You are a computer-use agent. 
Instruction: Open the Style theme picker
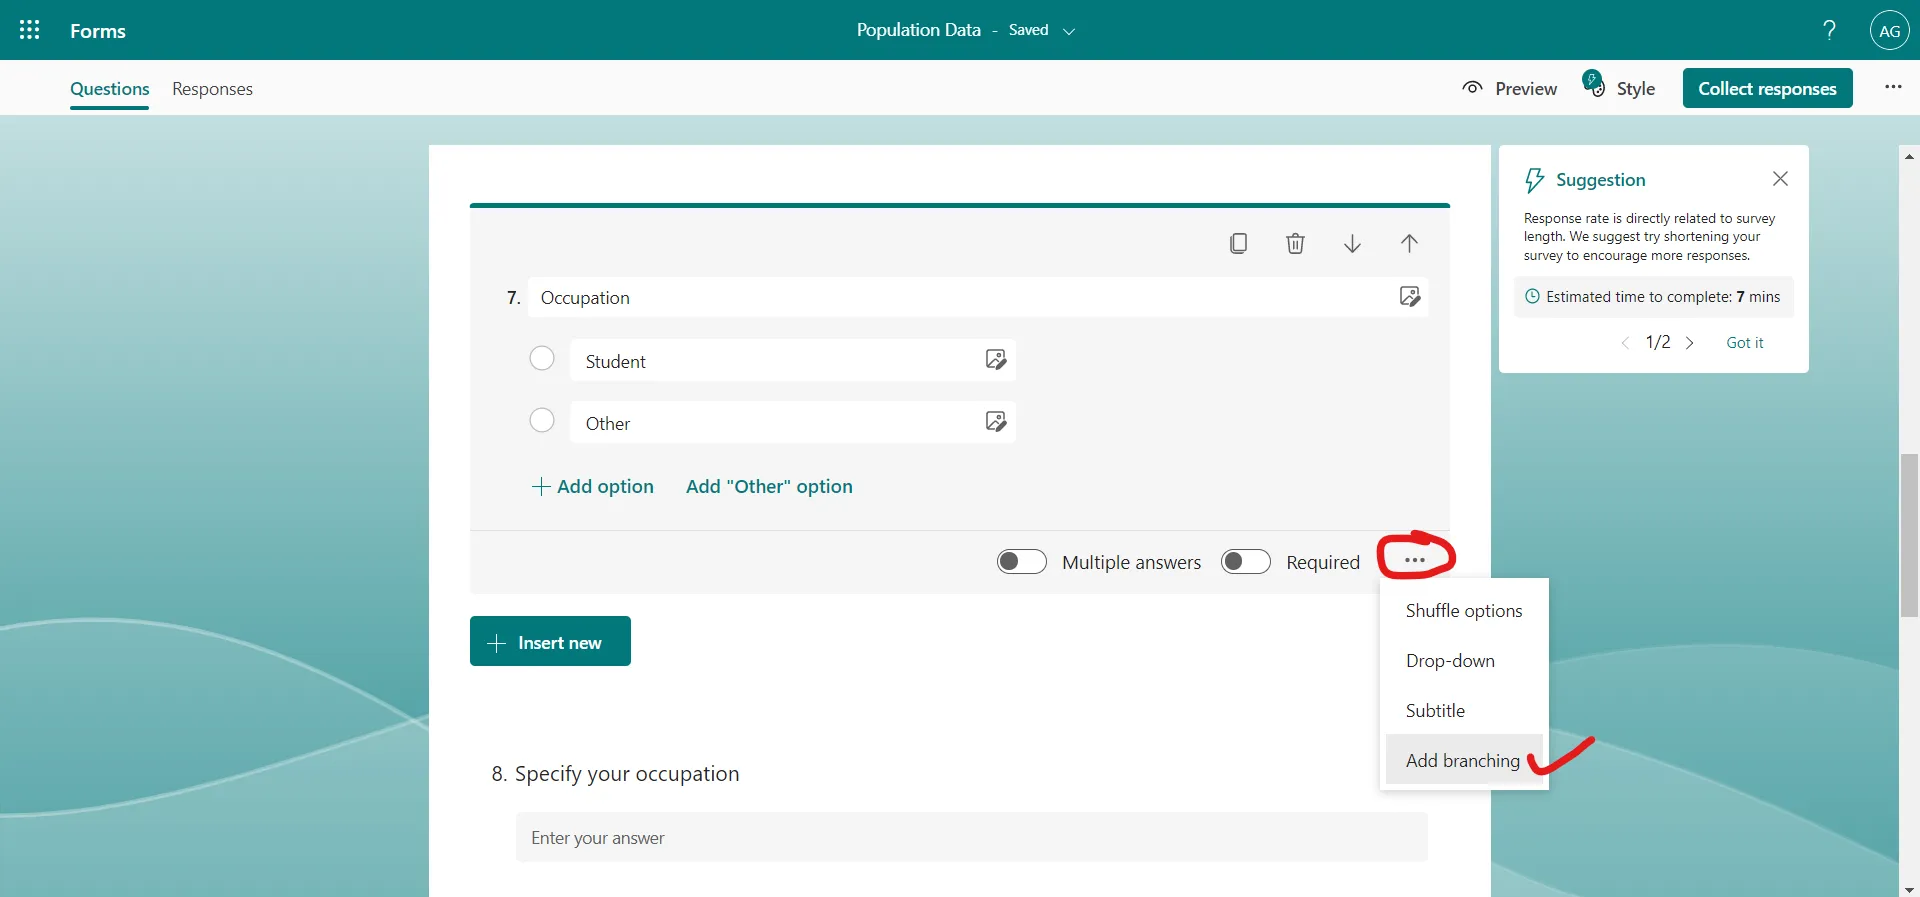(1619, 86)
